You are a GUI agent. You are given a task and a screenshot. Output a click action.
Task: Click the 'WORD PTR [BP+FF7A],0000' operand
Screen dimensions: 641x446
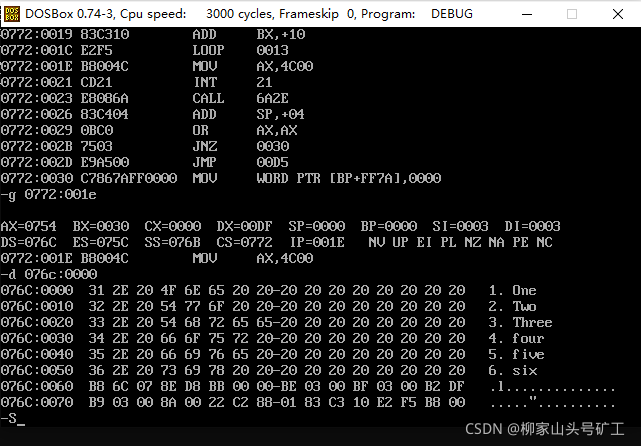[349, 178]
